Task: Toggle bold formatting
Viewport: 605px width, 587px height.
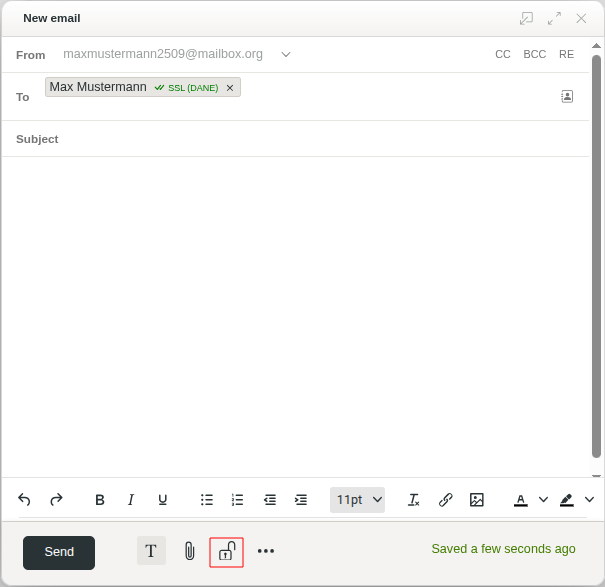Action: click(x=100, y=500)
